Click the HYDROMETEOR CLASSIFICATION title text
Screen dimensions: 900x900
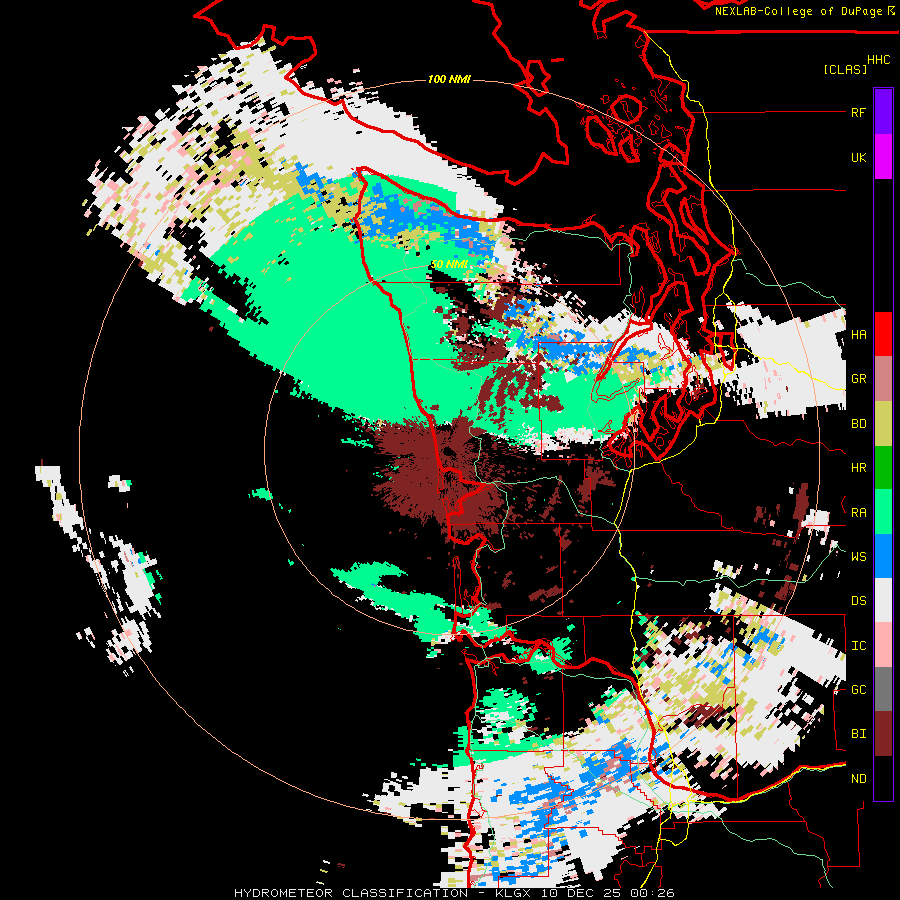[351, 893]
